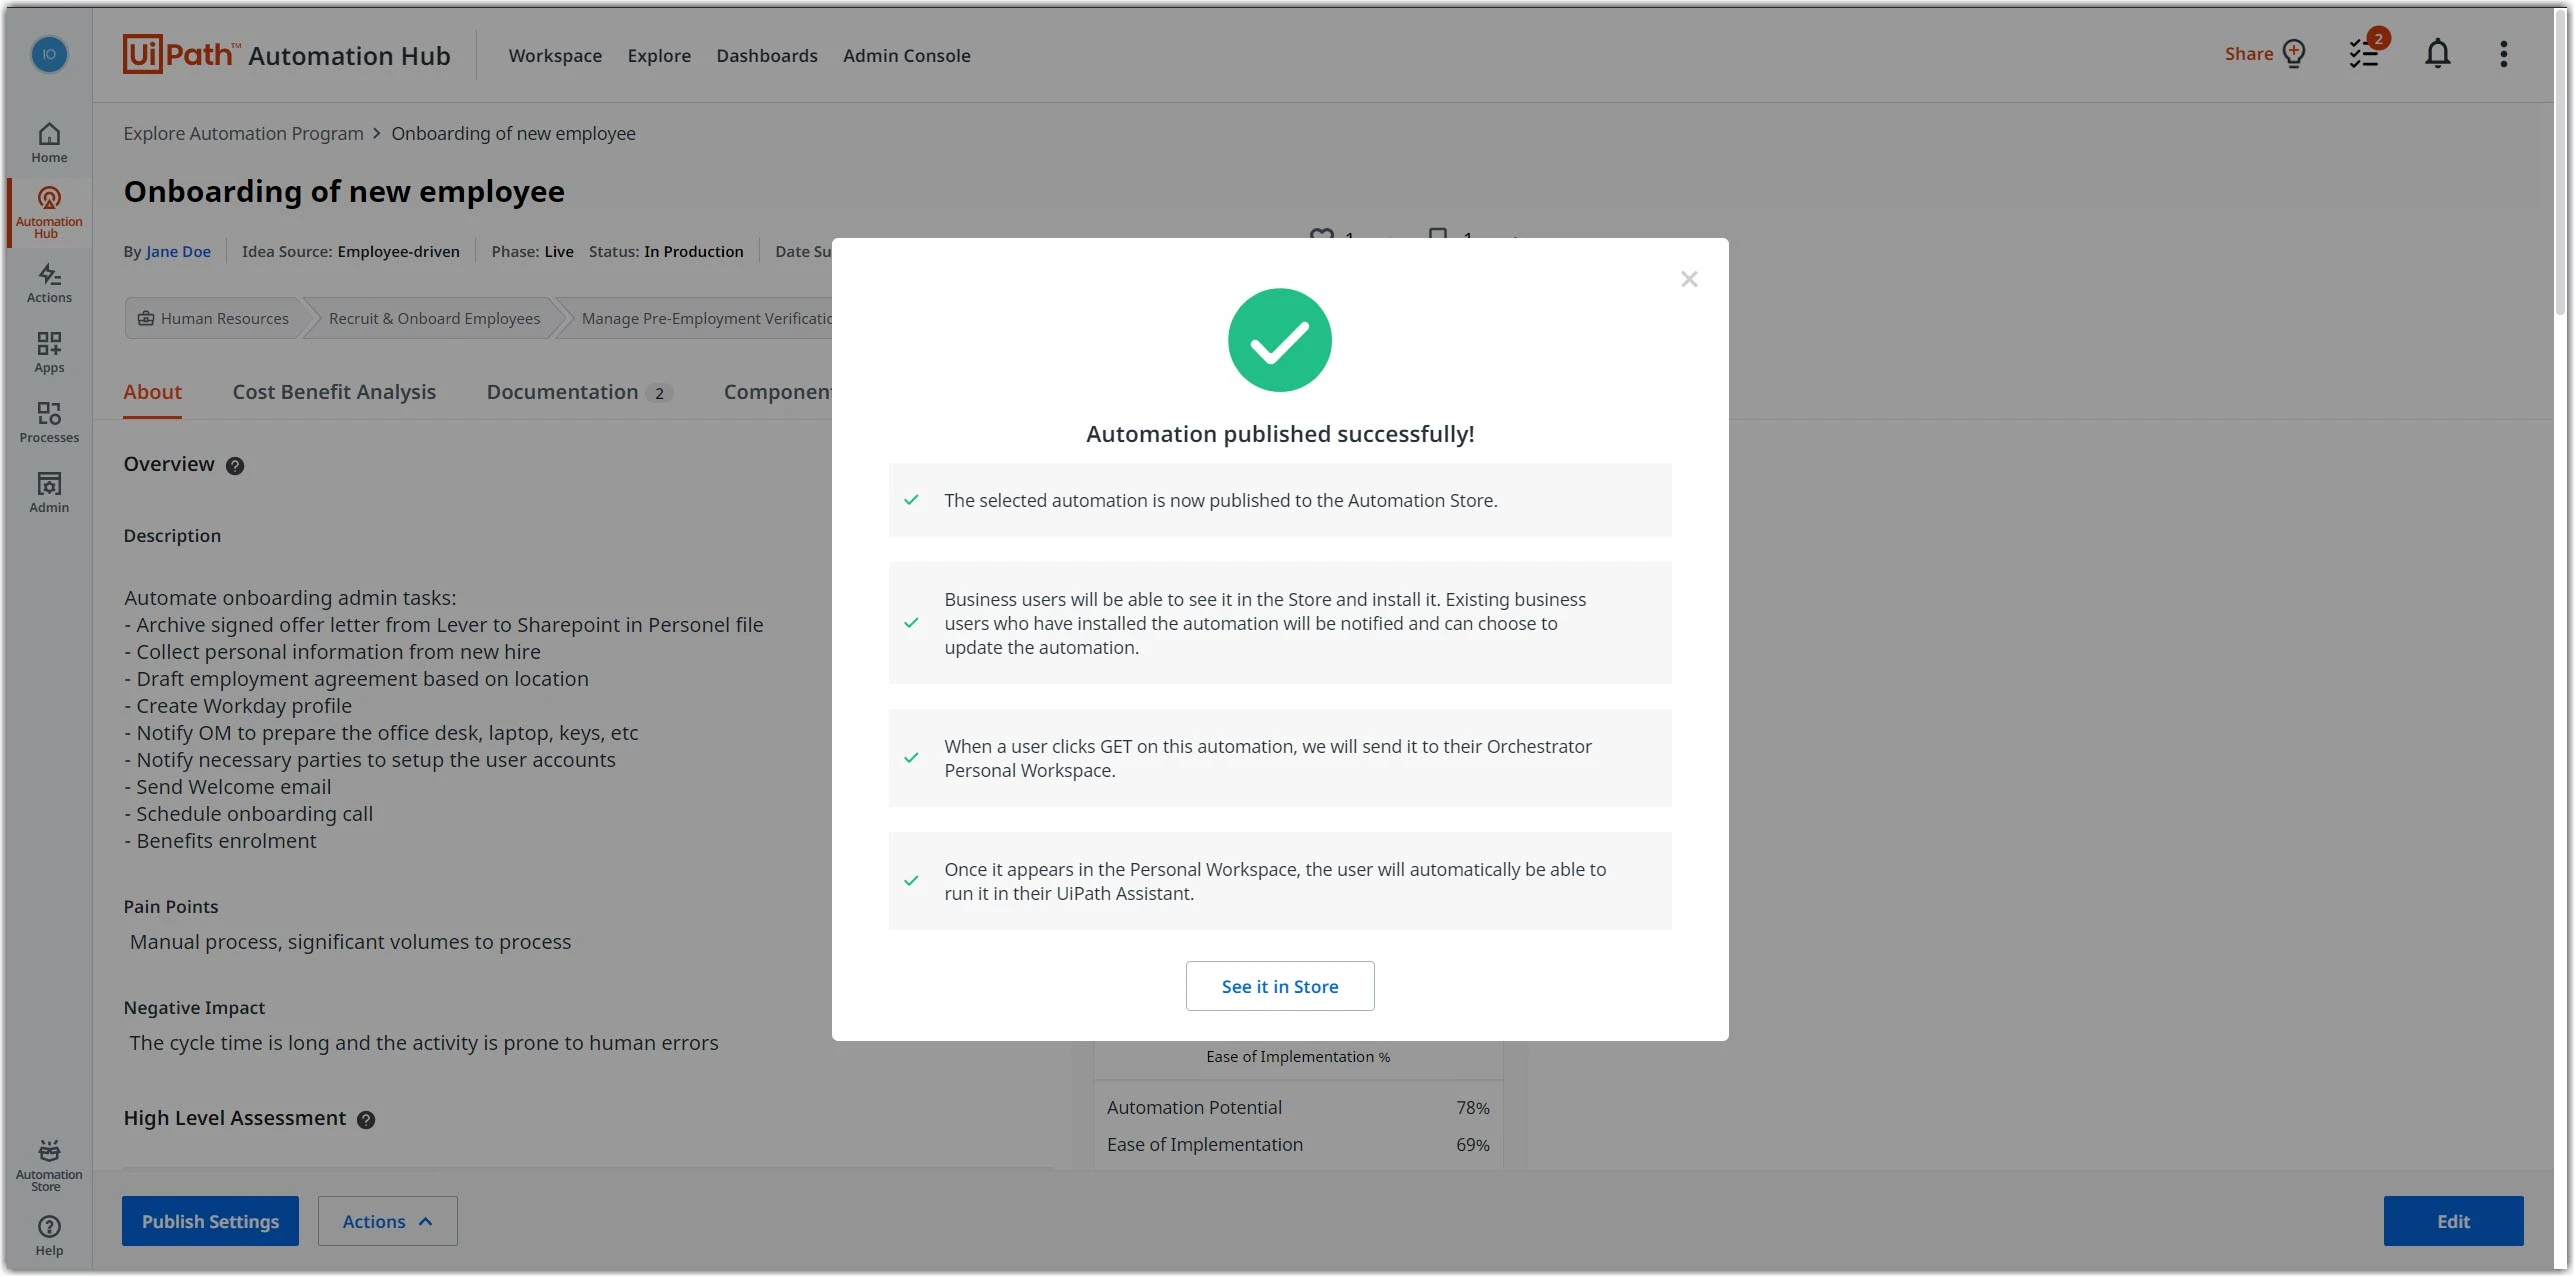Click the High Level Assessment help icon
2575x1277 pixels.
[x=366, y=1120]
